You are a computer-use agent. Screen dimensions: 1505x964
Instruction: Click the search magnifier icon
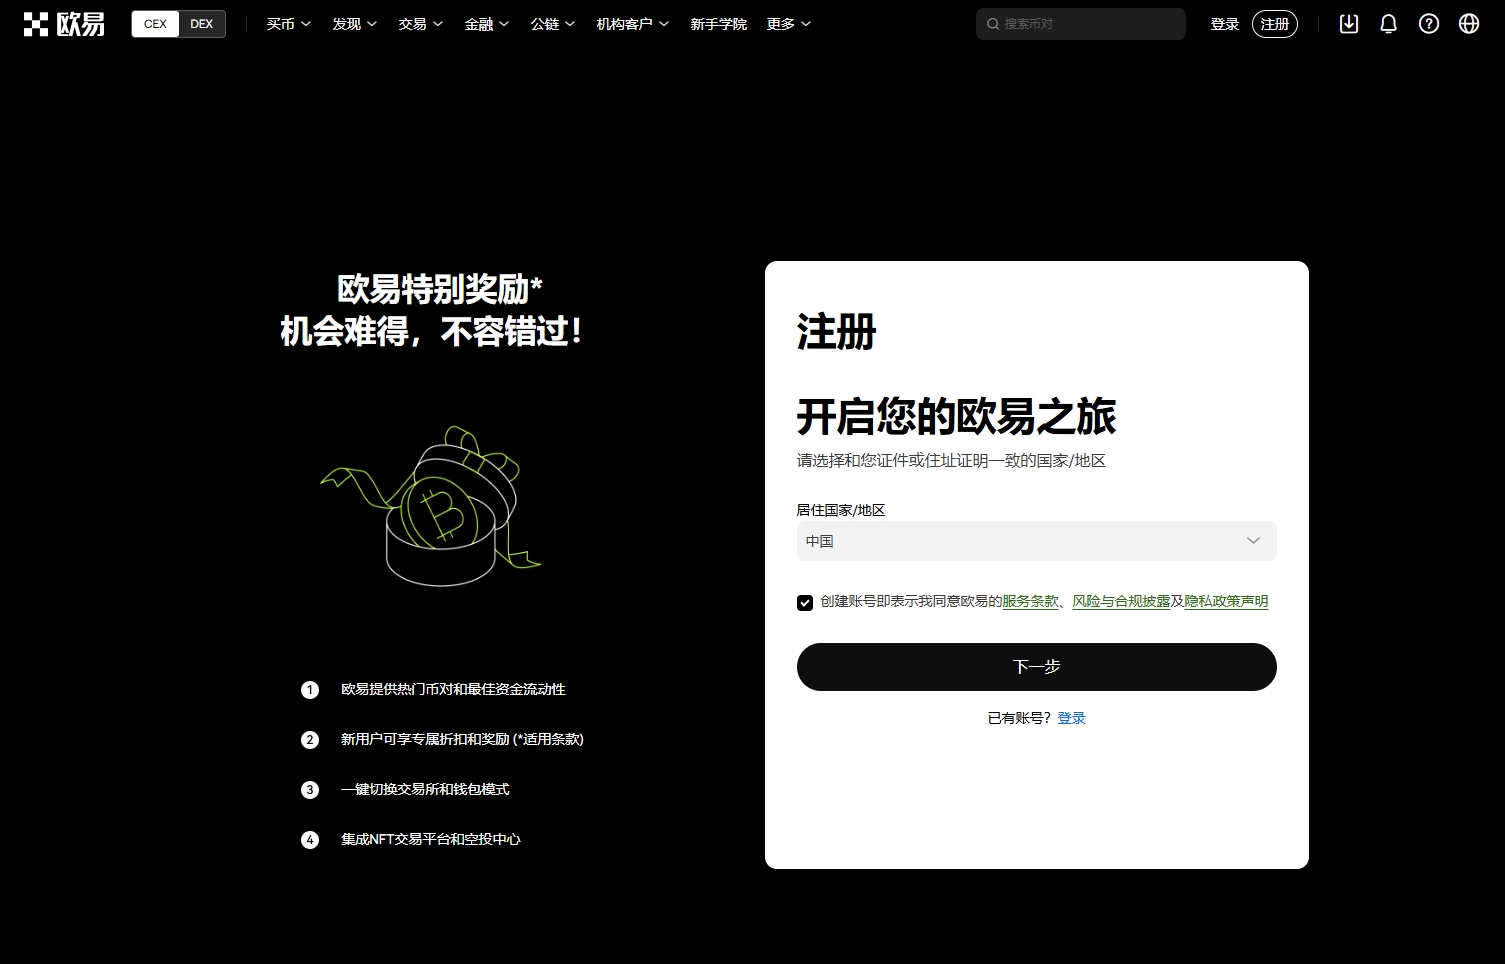992,23
